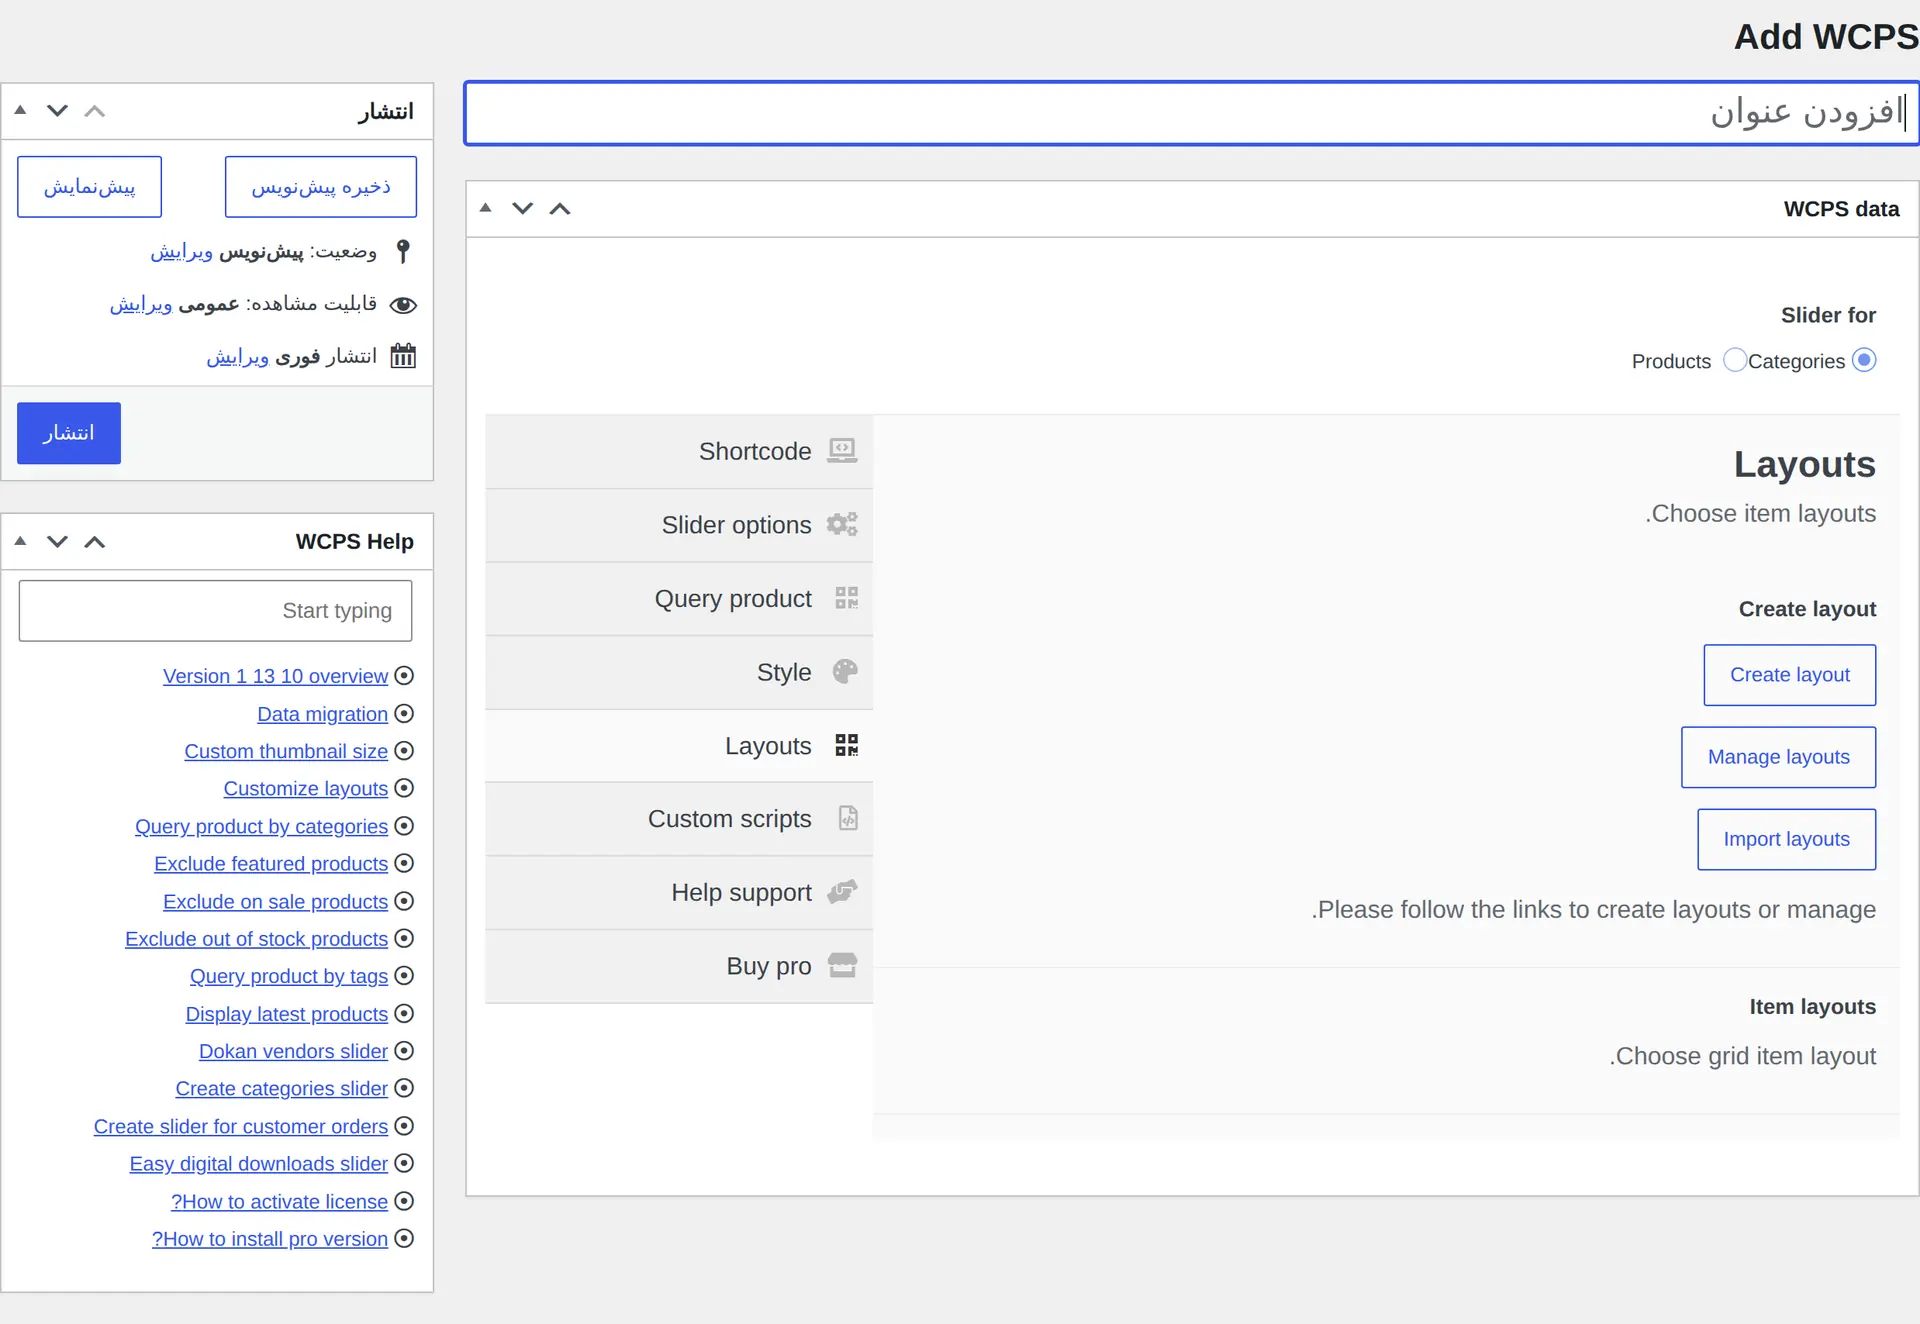The width and height of the screenshot is (1920, 1324).
Task: Click the bullet icon beside Exclude out of stock products
Action: (404, 938)
